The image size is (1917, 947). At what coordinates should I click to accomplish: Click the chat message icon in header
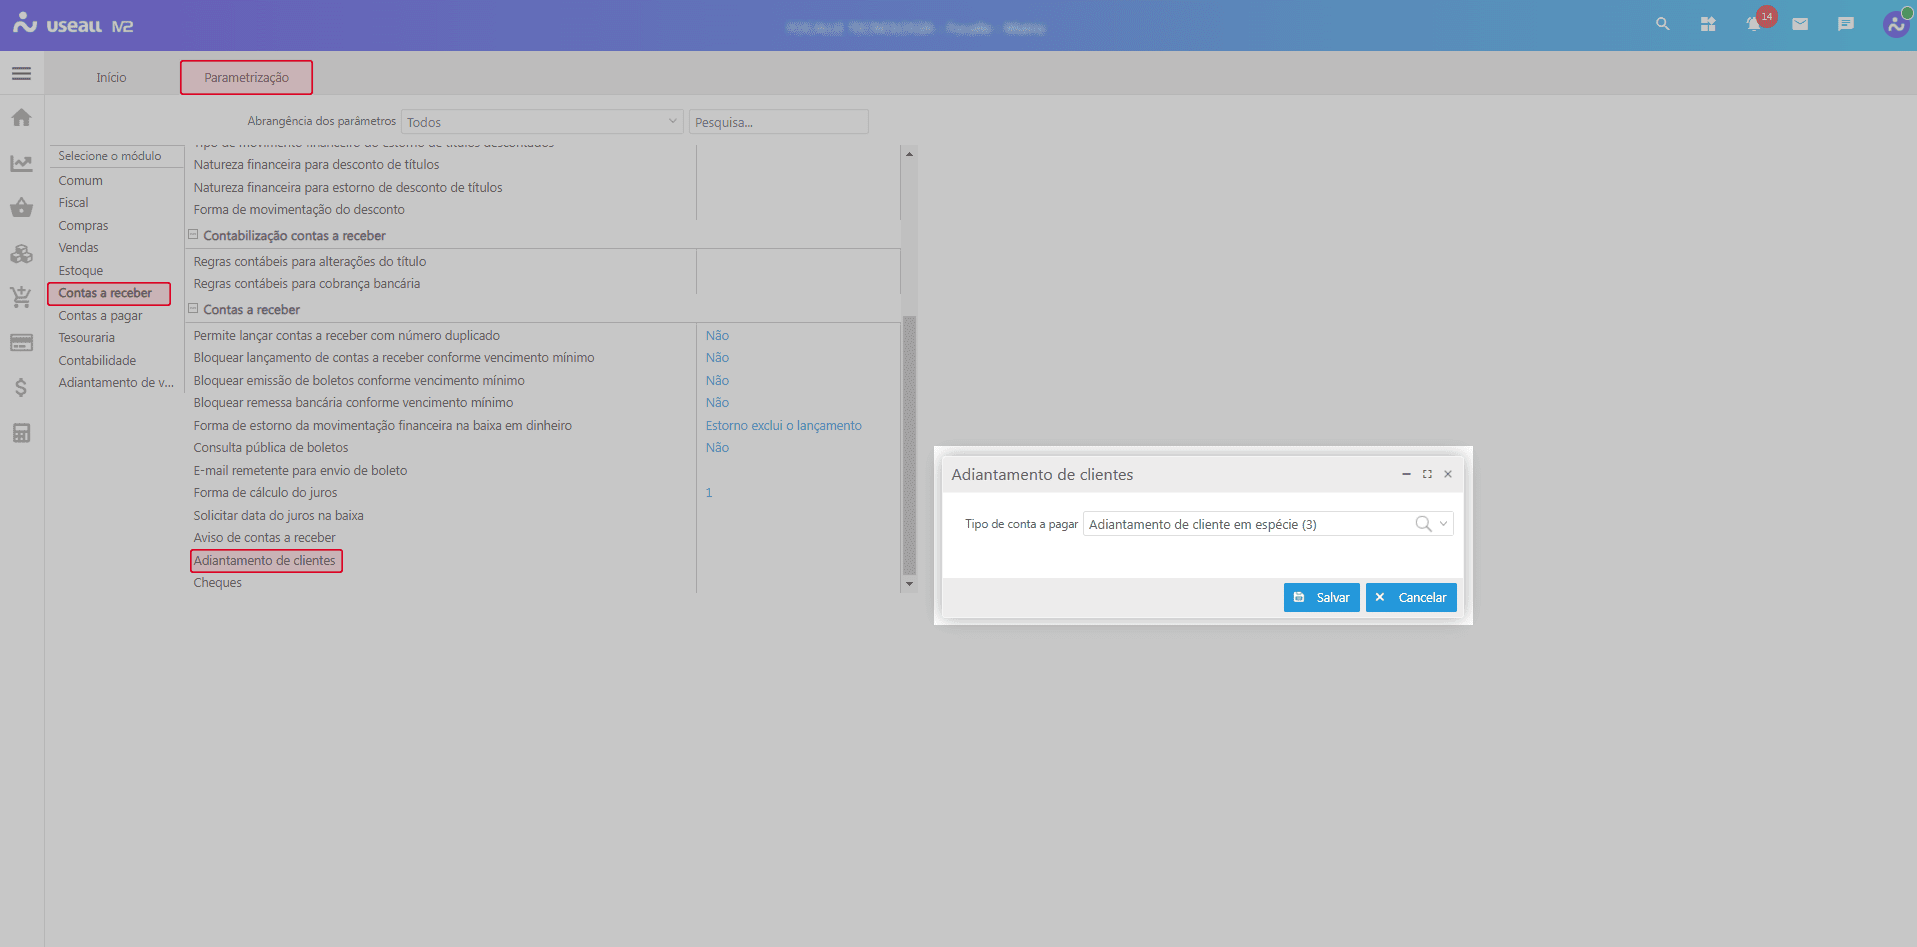click(1846, 24)
